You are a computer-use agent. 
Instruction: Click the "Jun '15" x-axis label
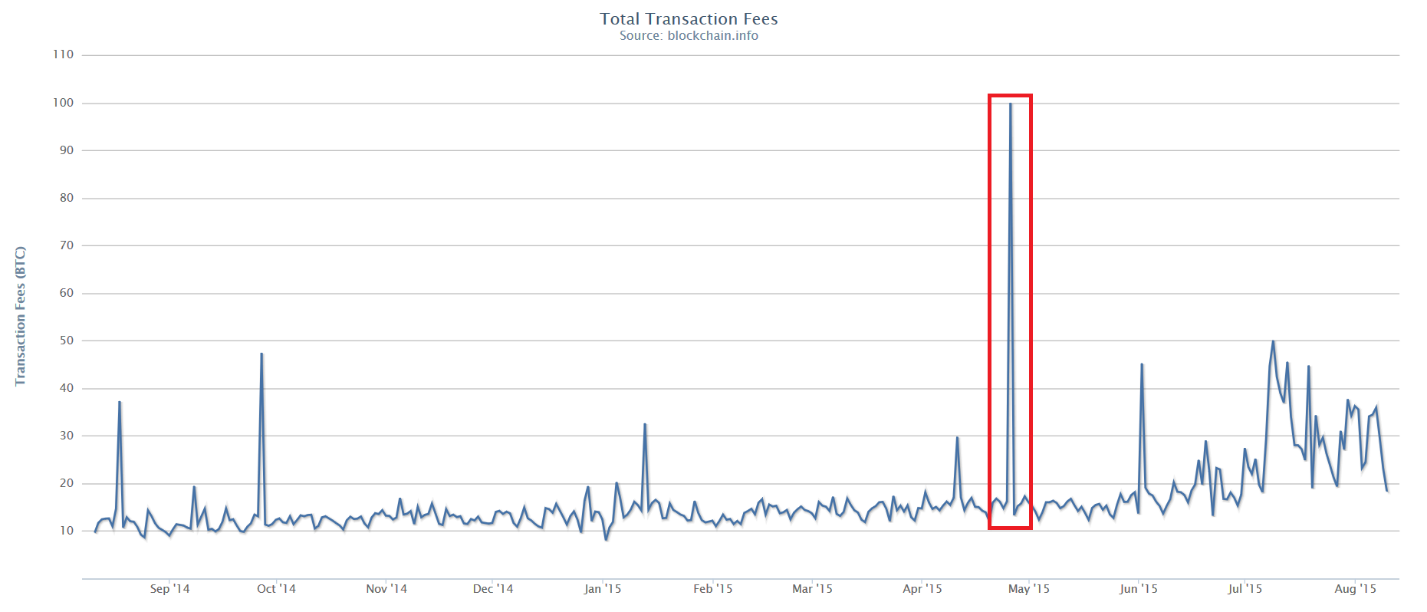click(x=1139, y=589)
